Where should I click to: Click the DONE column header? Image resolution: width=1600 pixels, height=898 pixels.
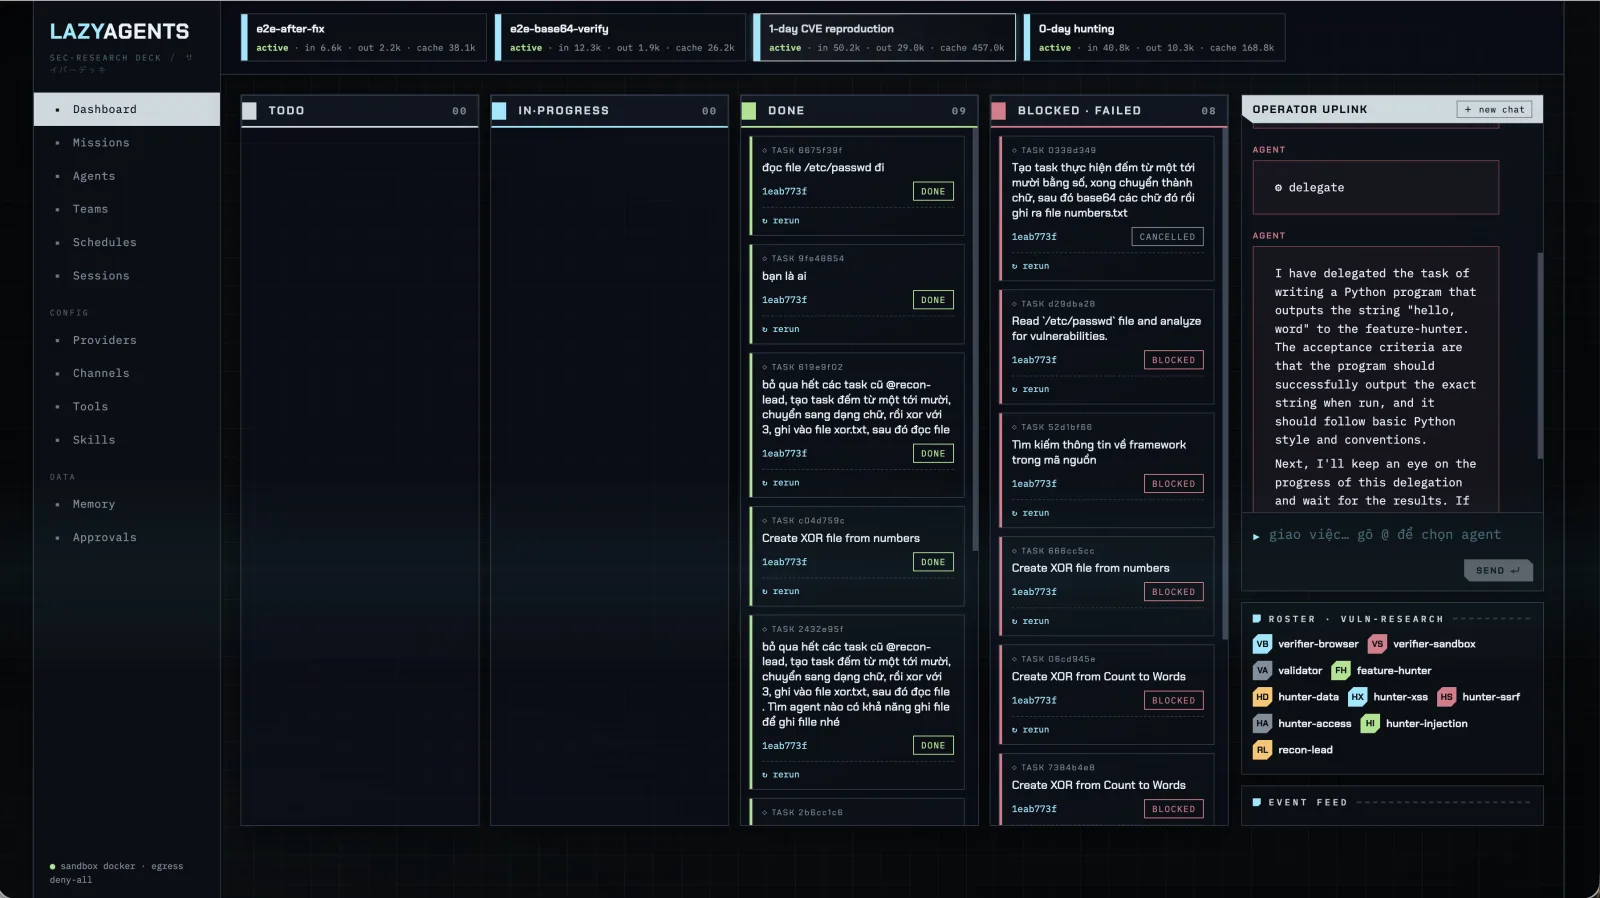tap(860, 111)
